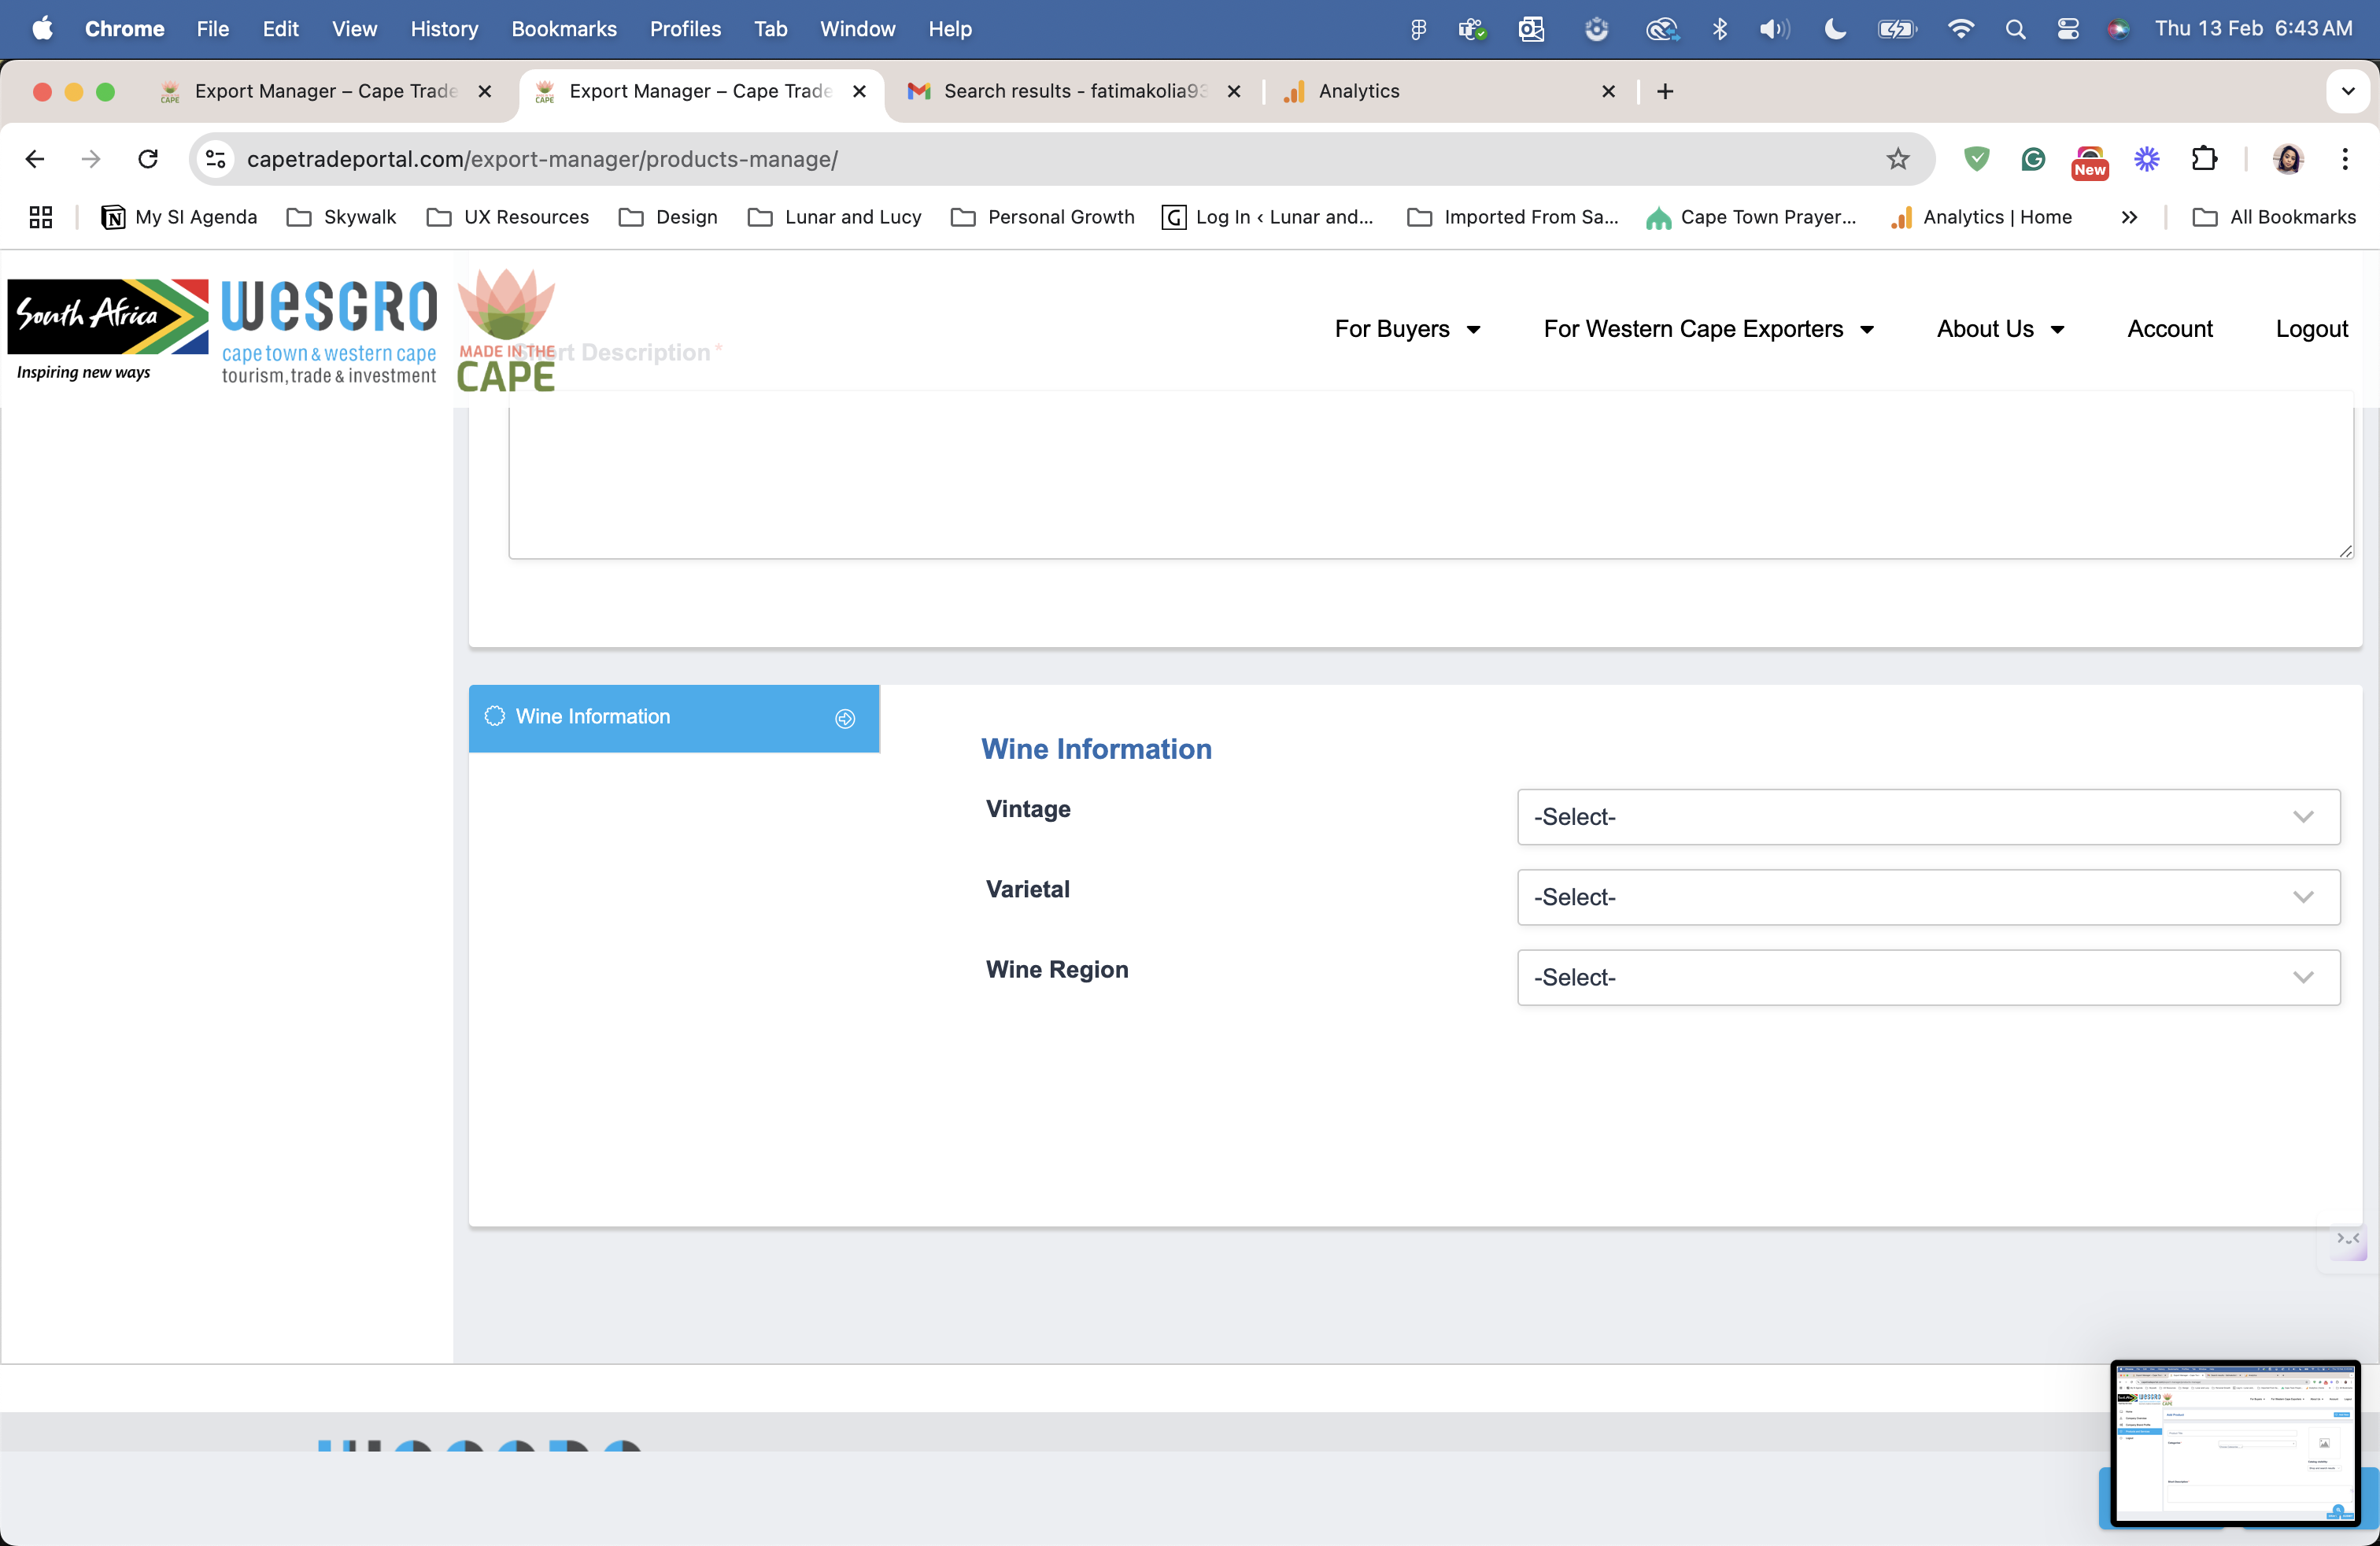Switch to the first Export Manager tab
The width and height of the screenshot is (2380, 1546).
click(326, 91)
